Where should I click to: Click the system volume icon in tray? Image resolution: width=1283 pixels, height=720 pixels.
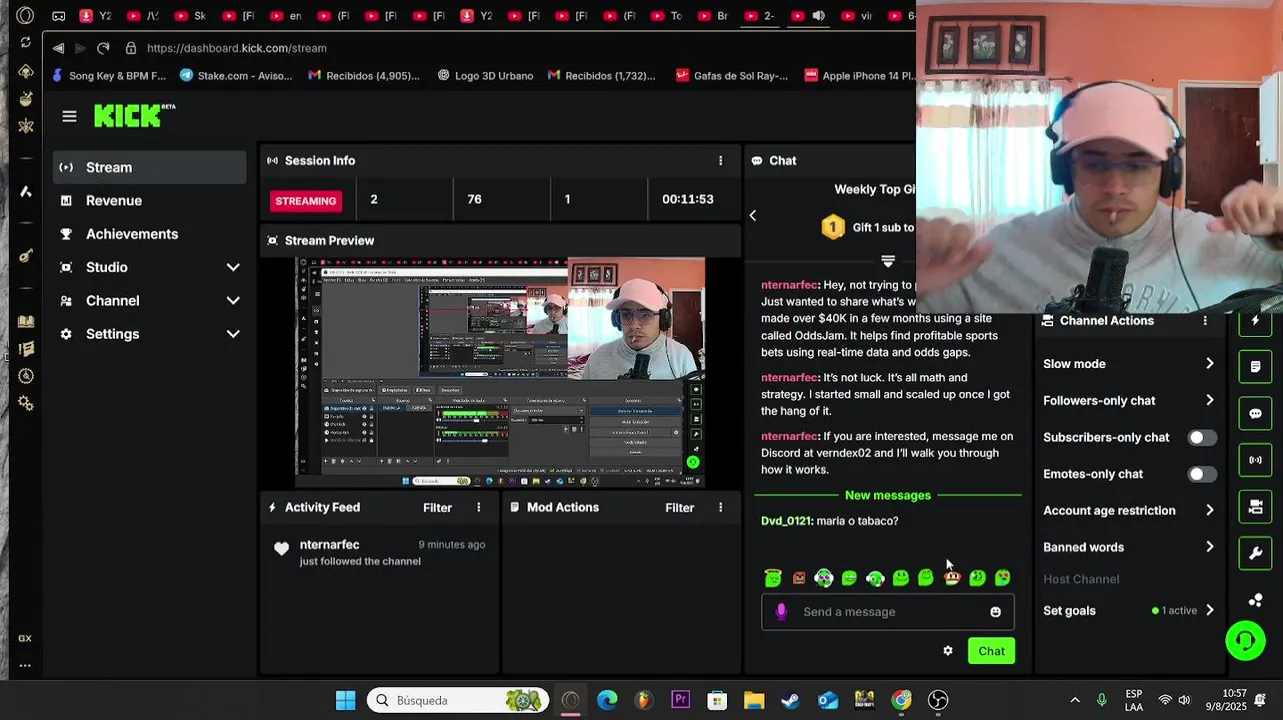(1185, 700)
